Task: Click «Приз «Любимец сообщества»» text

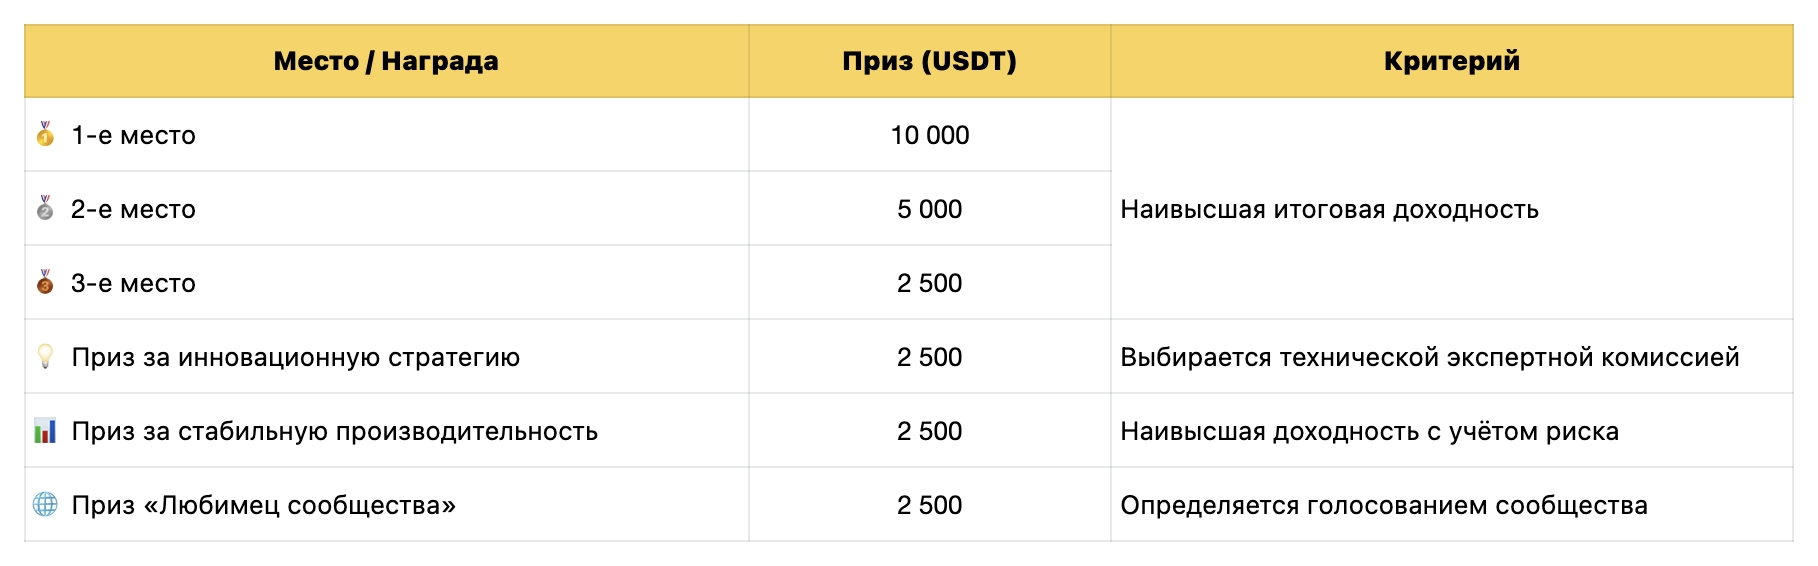Action: pyautogui.click(x=263, y=505)
